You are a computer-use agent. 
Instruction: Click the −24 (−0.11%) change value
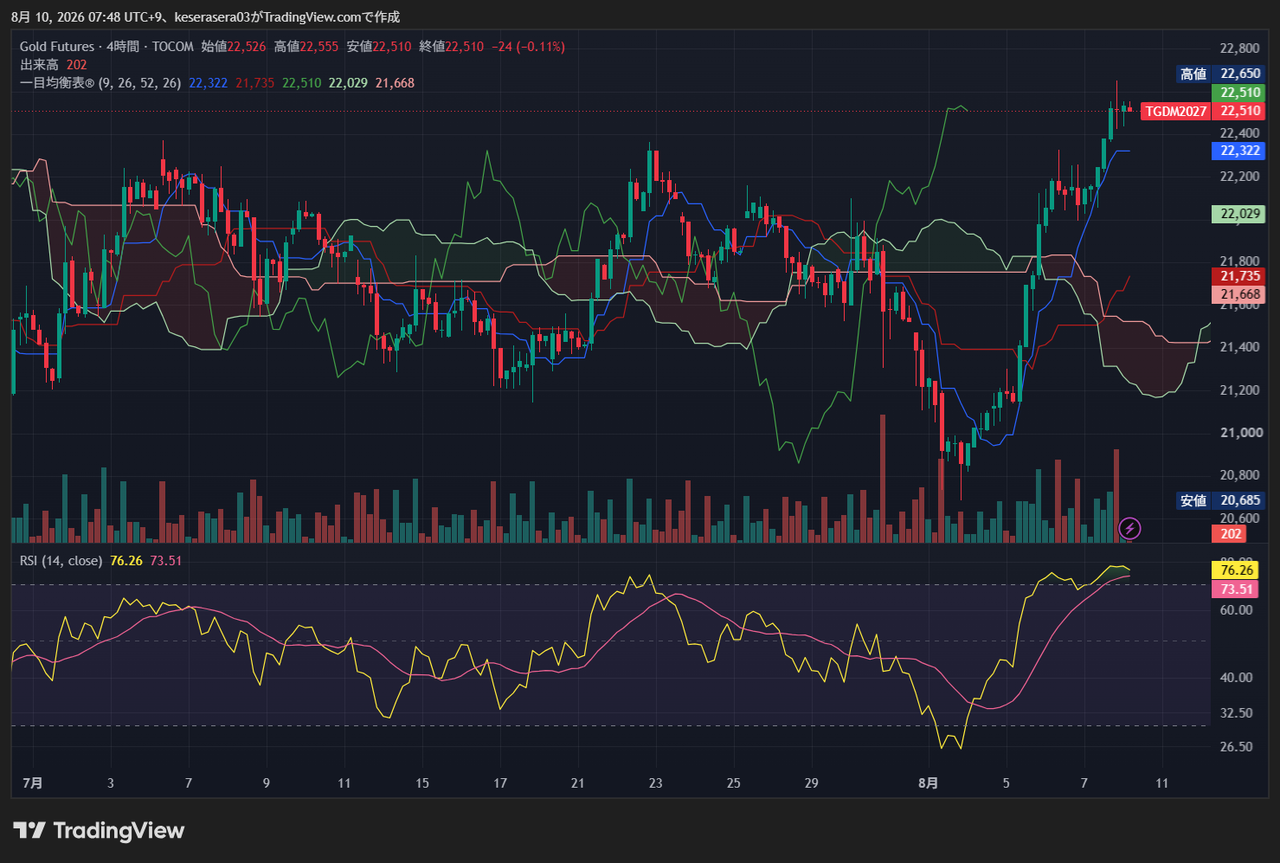[528, 46]
